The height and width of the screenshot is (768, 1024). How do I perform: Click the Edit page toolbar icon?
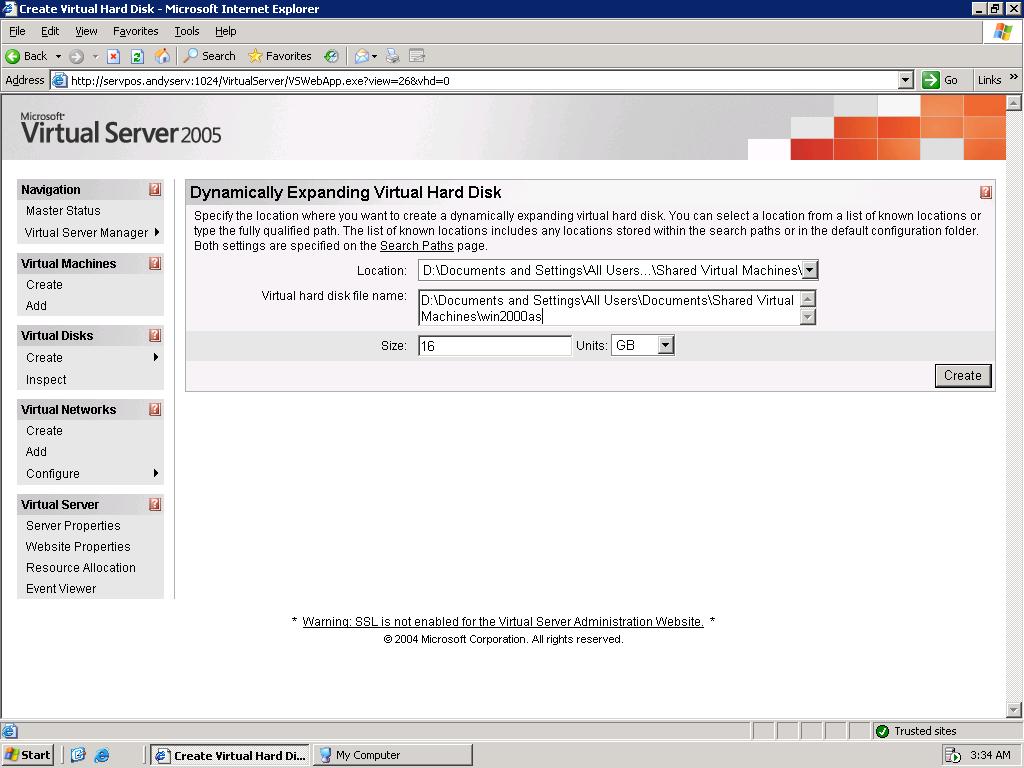[417, 56]
